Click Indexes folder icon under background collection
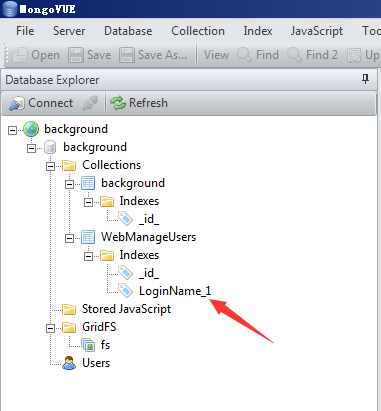This screenshot has height=411, width=381. (x=107, y=201)
